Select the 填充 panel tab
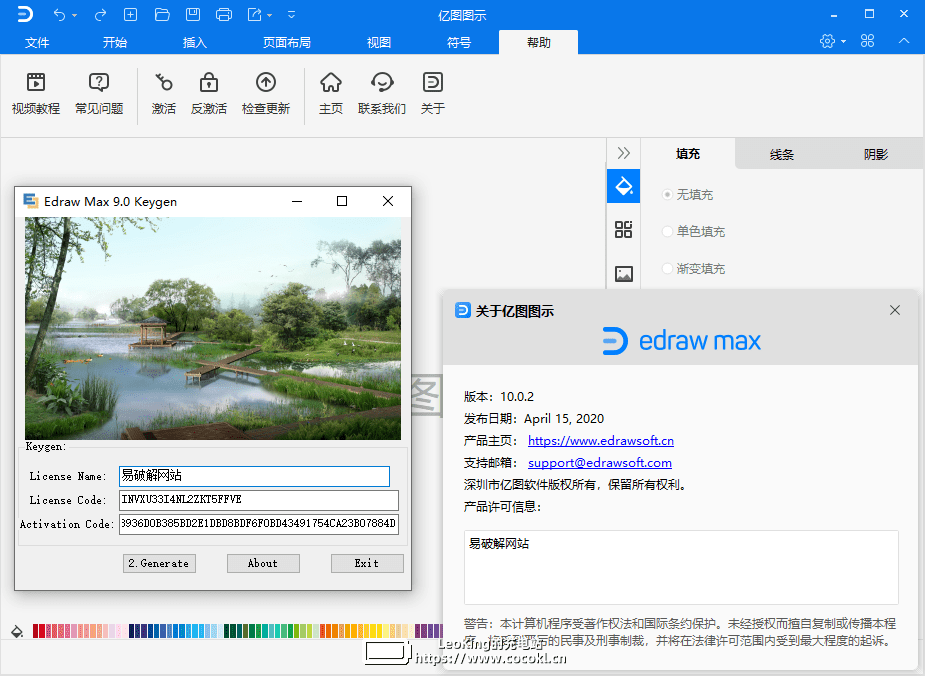The image size is (925, 676). tap(688, 154)
